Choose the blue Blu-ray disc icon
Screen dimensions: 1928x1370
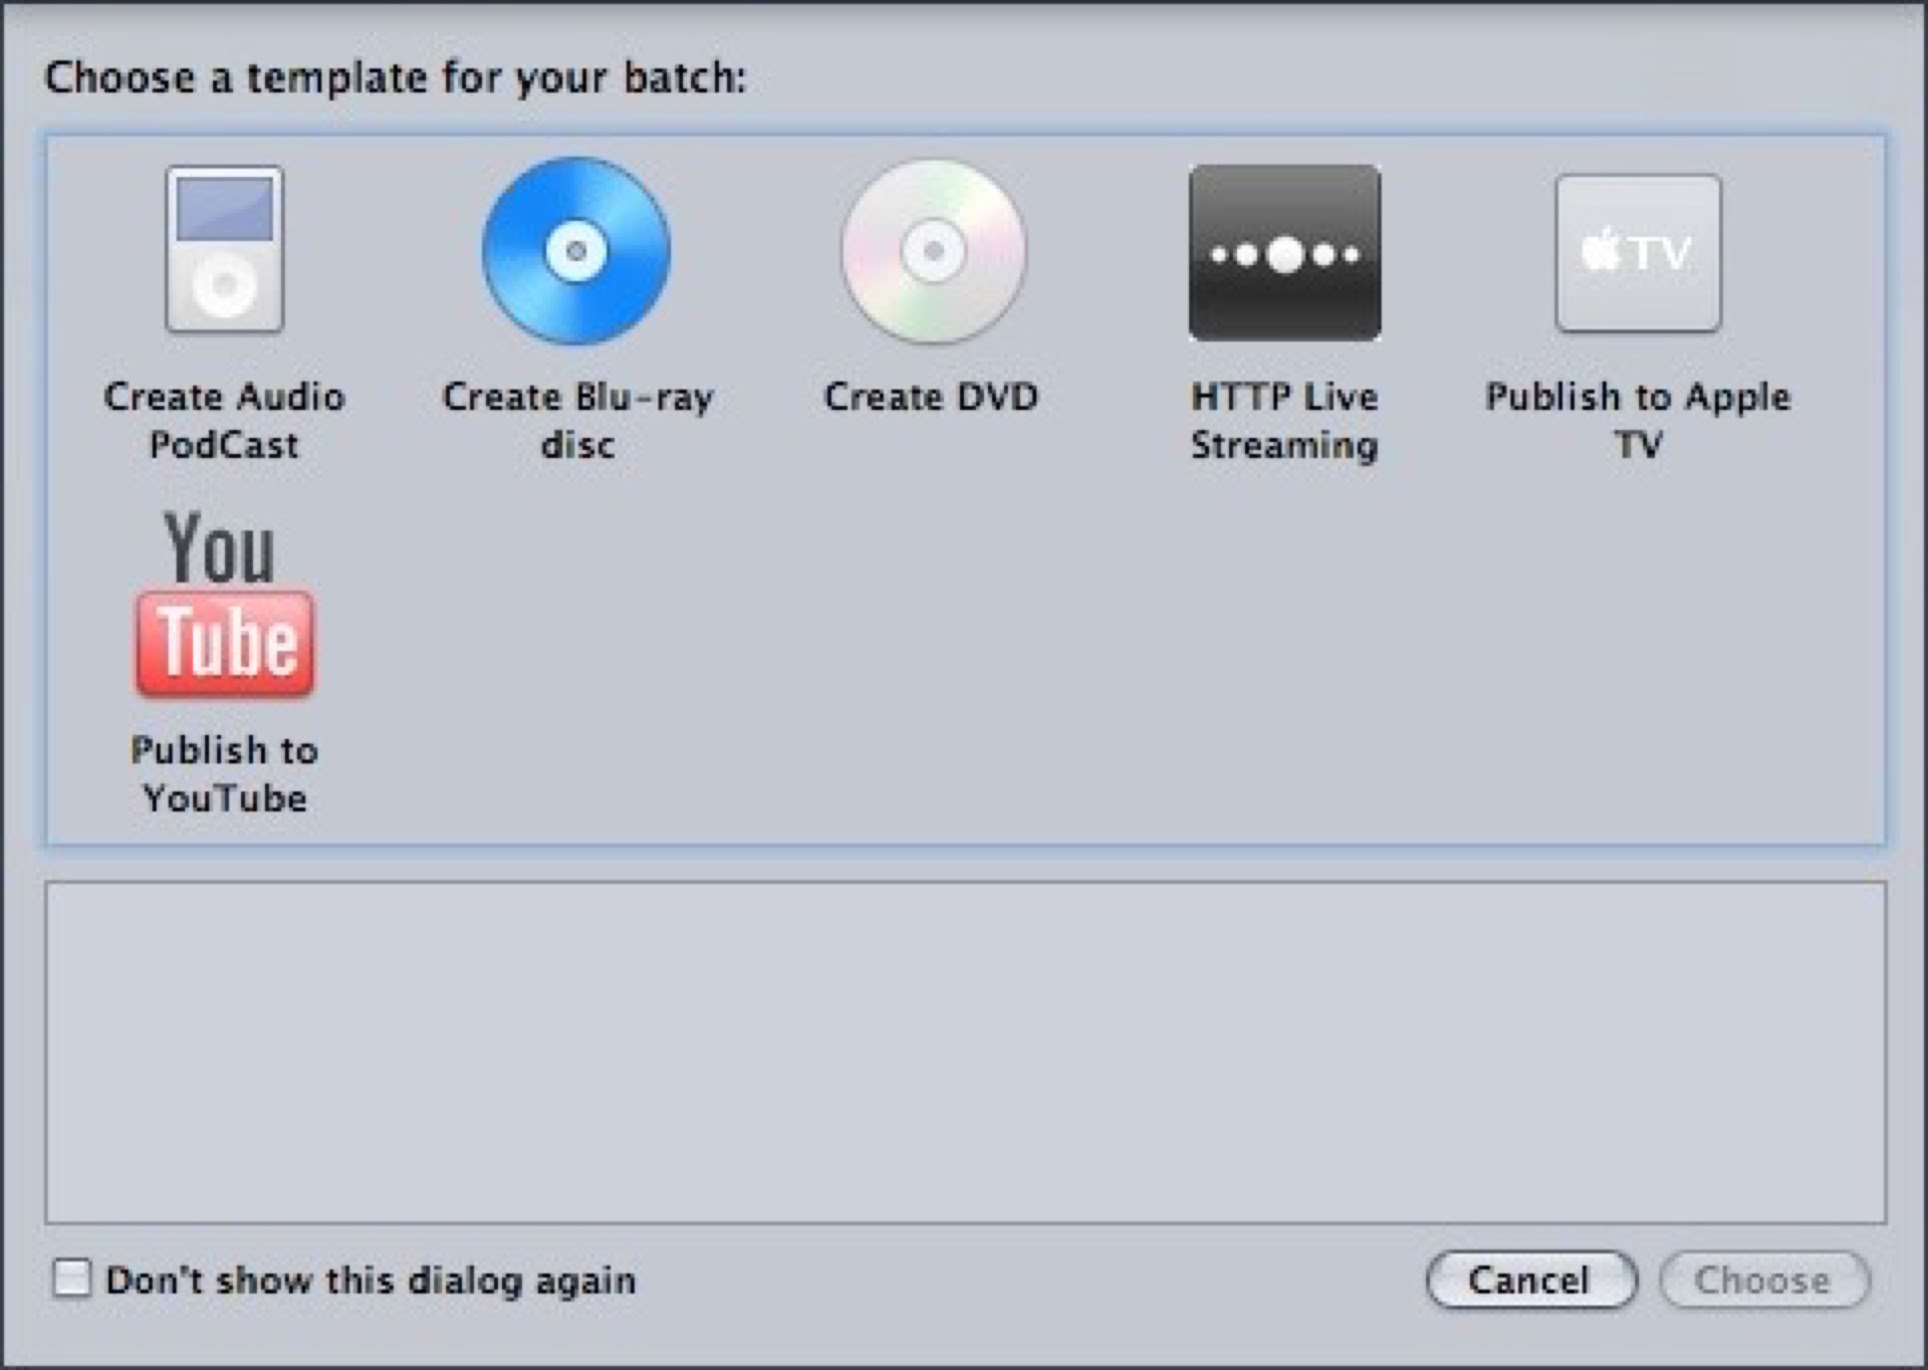[x=576, y=251]
